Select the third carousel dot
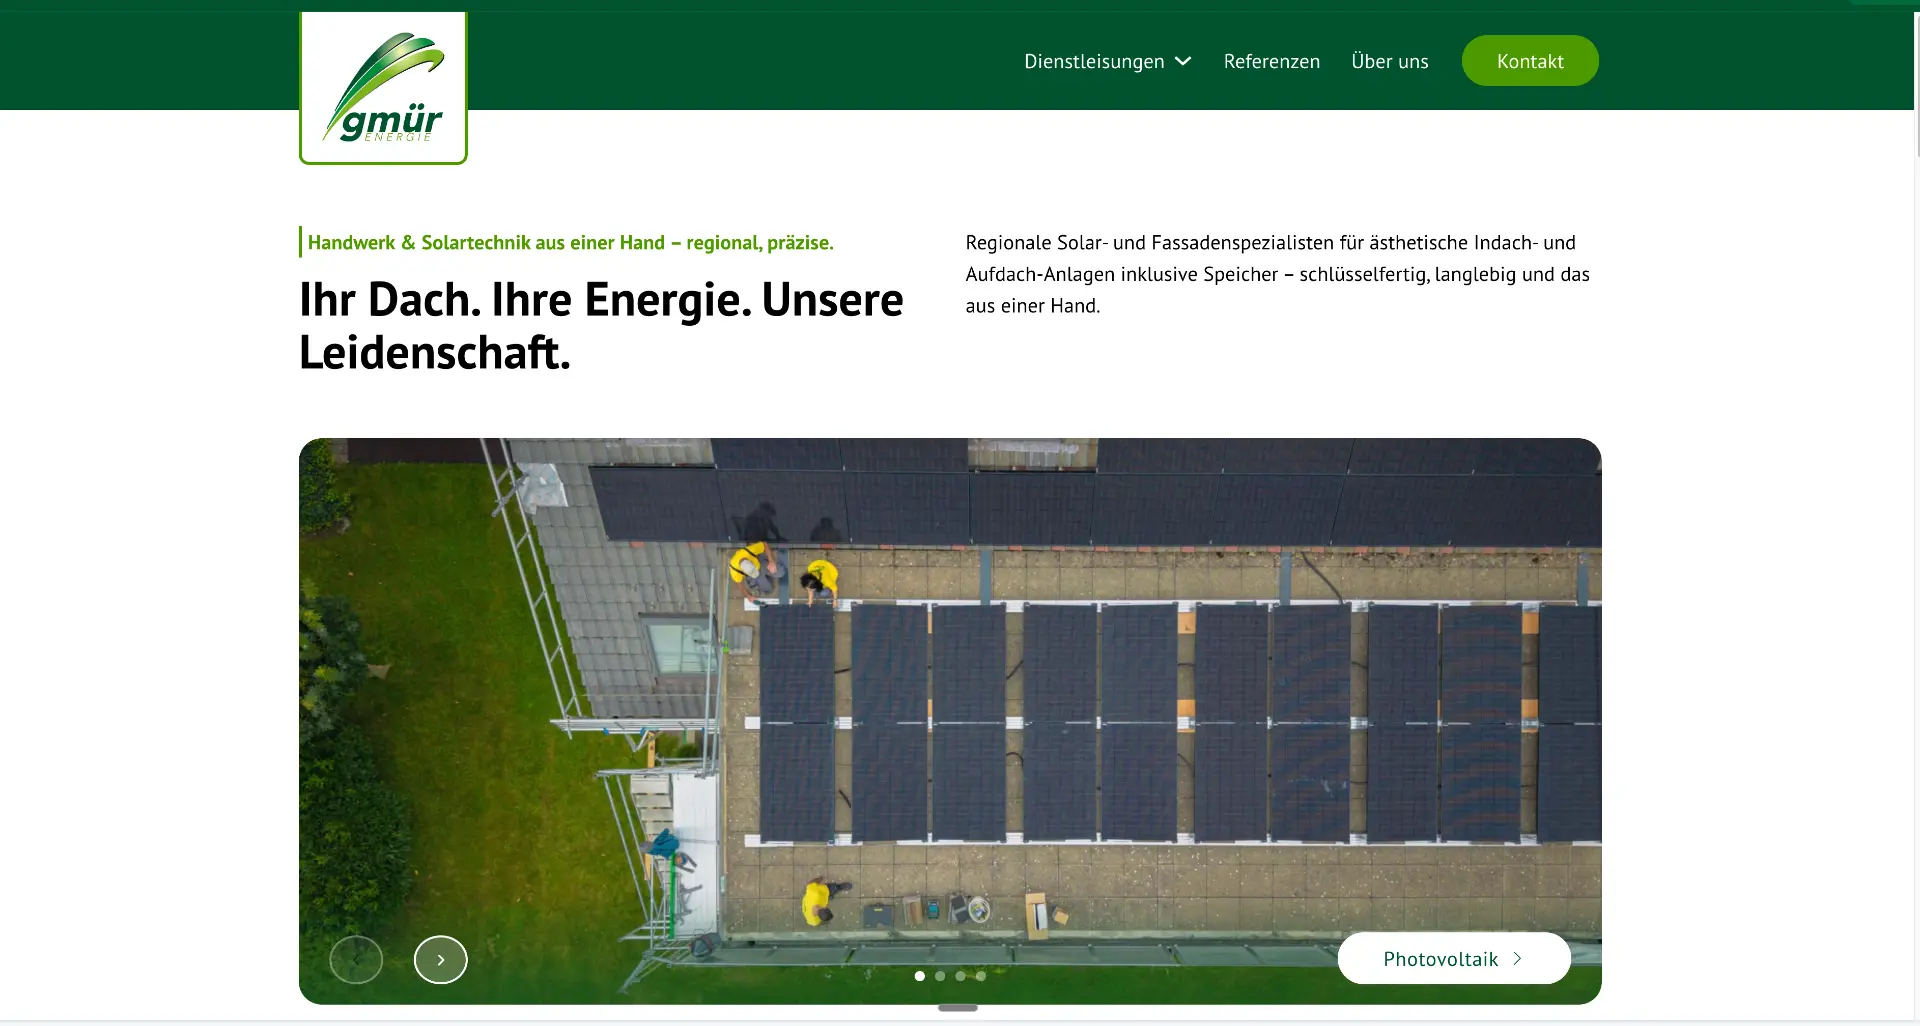Viewport: 1920px width, 1026px height. (x=960, y=976)
